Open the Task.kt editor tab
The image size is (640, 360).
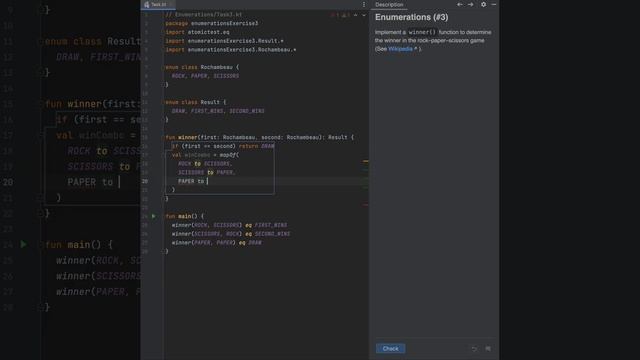(x=158, y=4)
